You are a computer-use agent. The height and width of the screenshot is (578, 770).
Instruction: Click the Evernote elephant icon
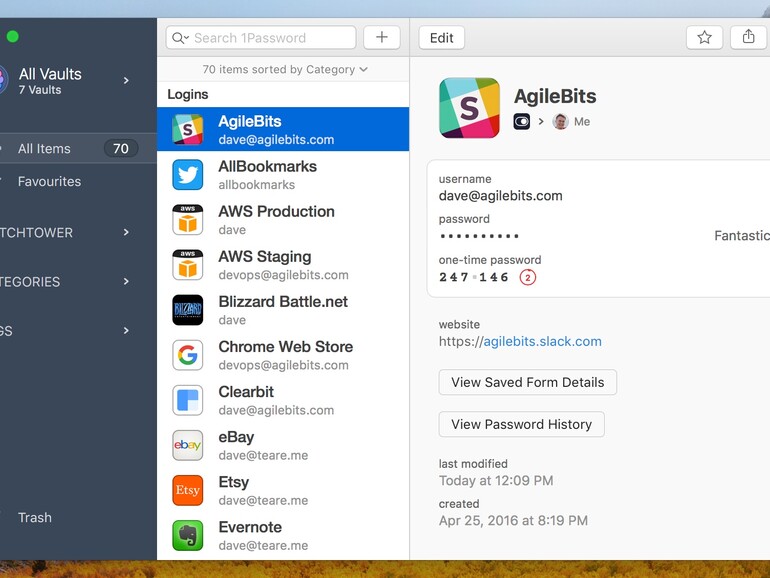pyautogui.click(x=188, y=535)
